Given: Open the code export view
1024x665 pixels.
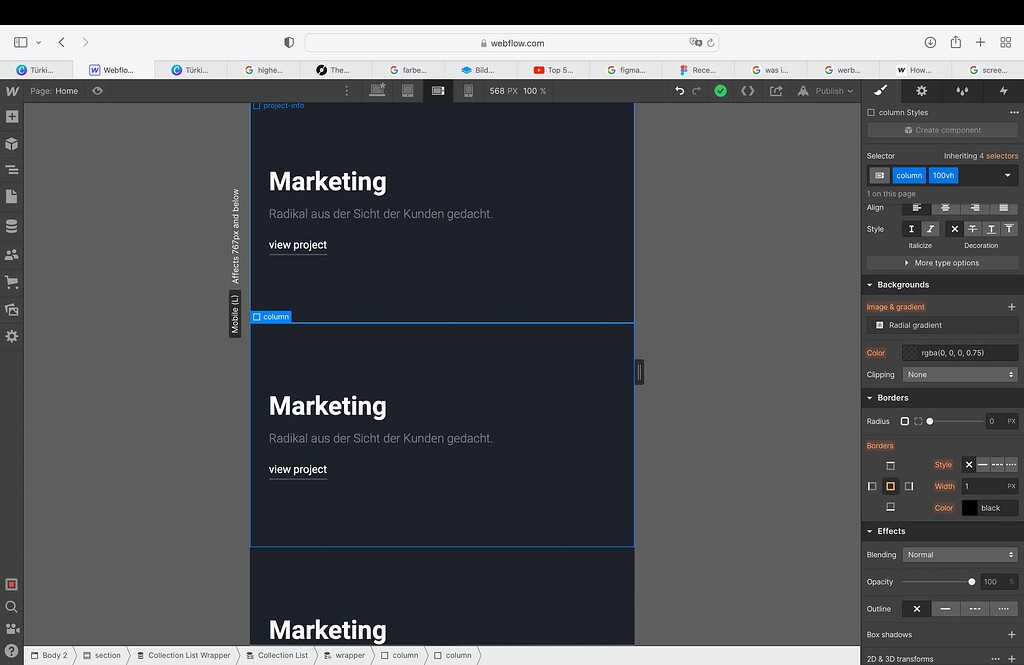Looking at the screenshot, I should 747,90.
